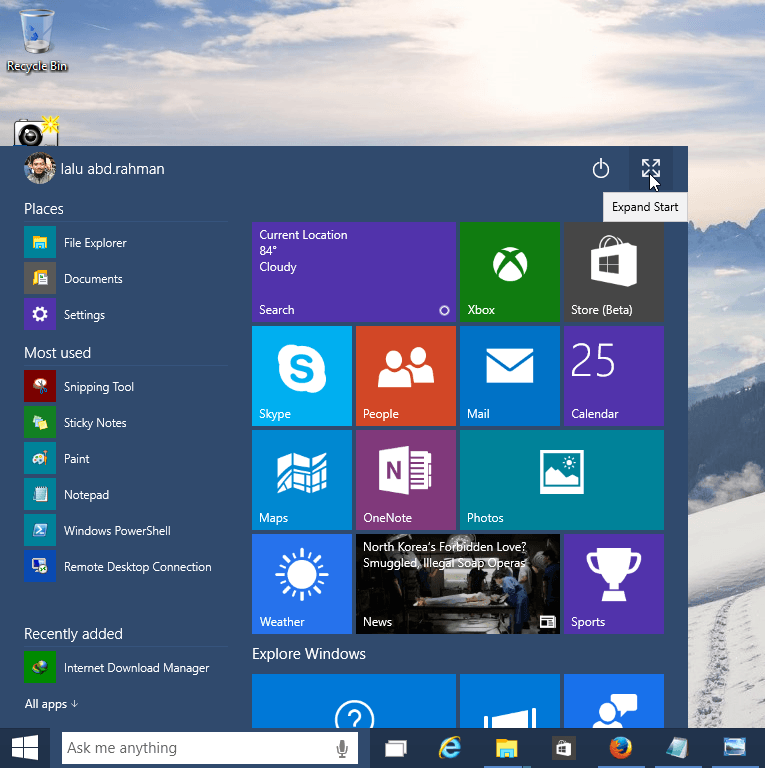
Task: Select the Recycle Bin desktop icon
Action: coord(37,41)
